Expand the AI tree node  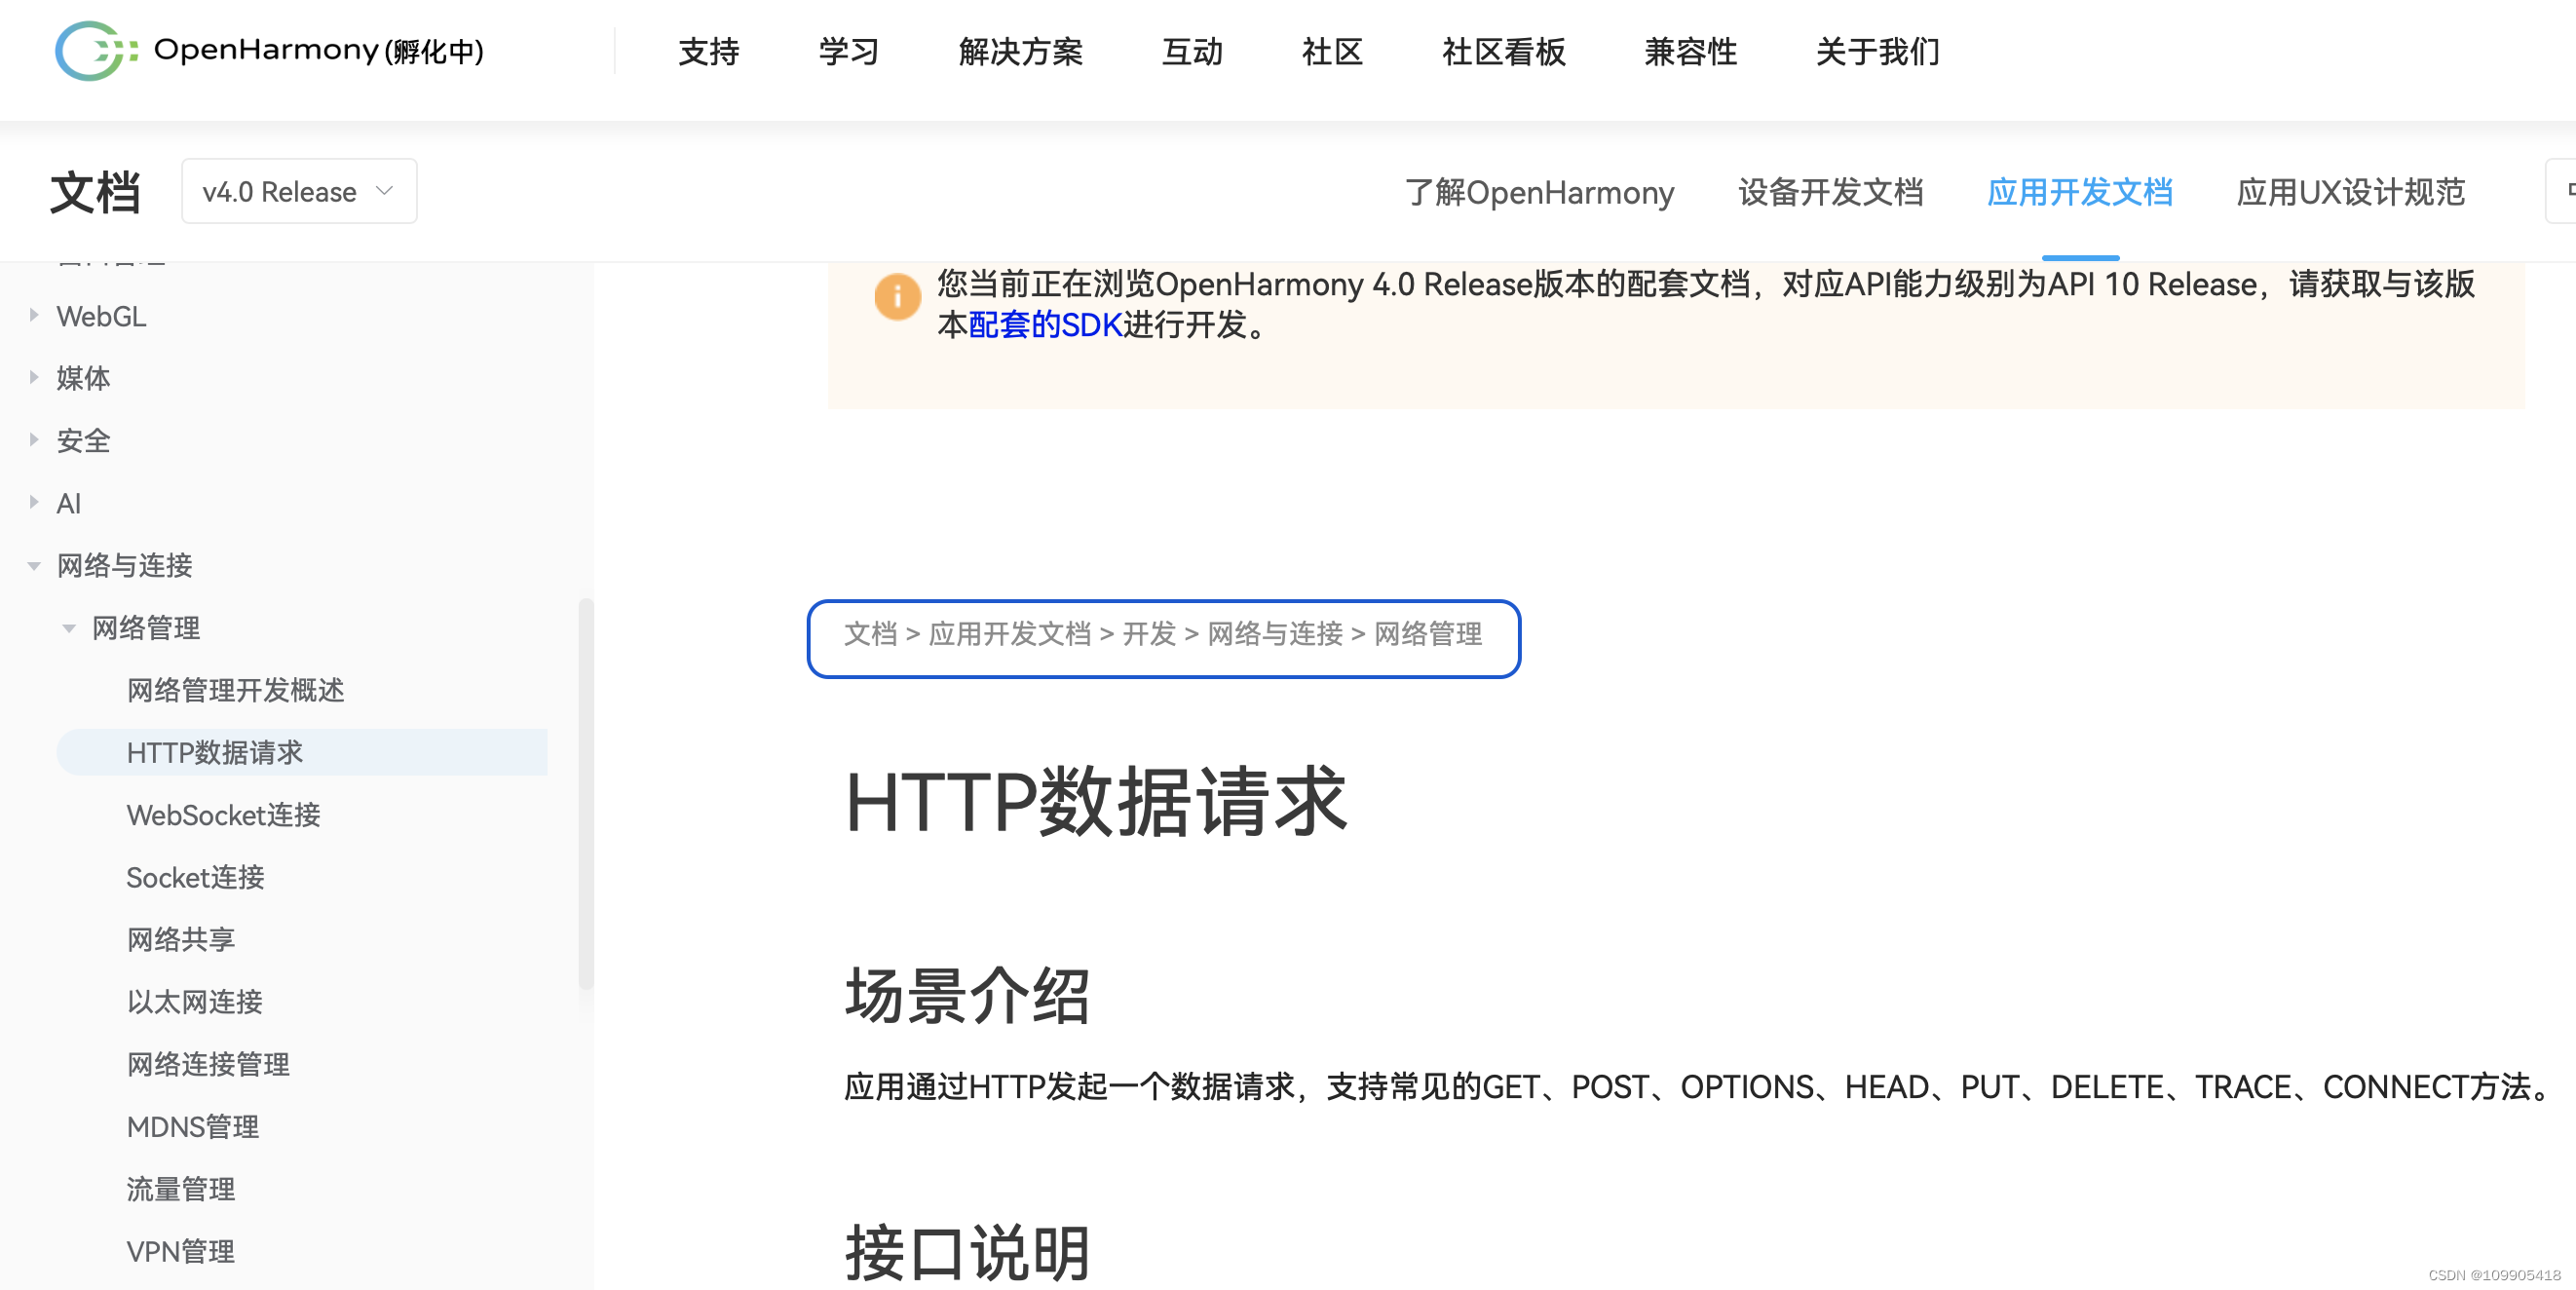[x=34, y=503]
